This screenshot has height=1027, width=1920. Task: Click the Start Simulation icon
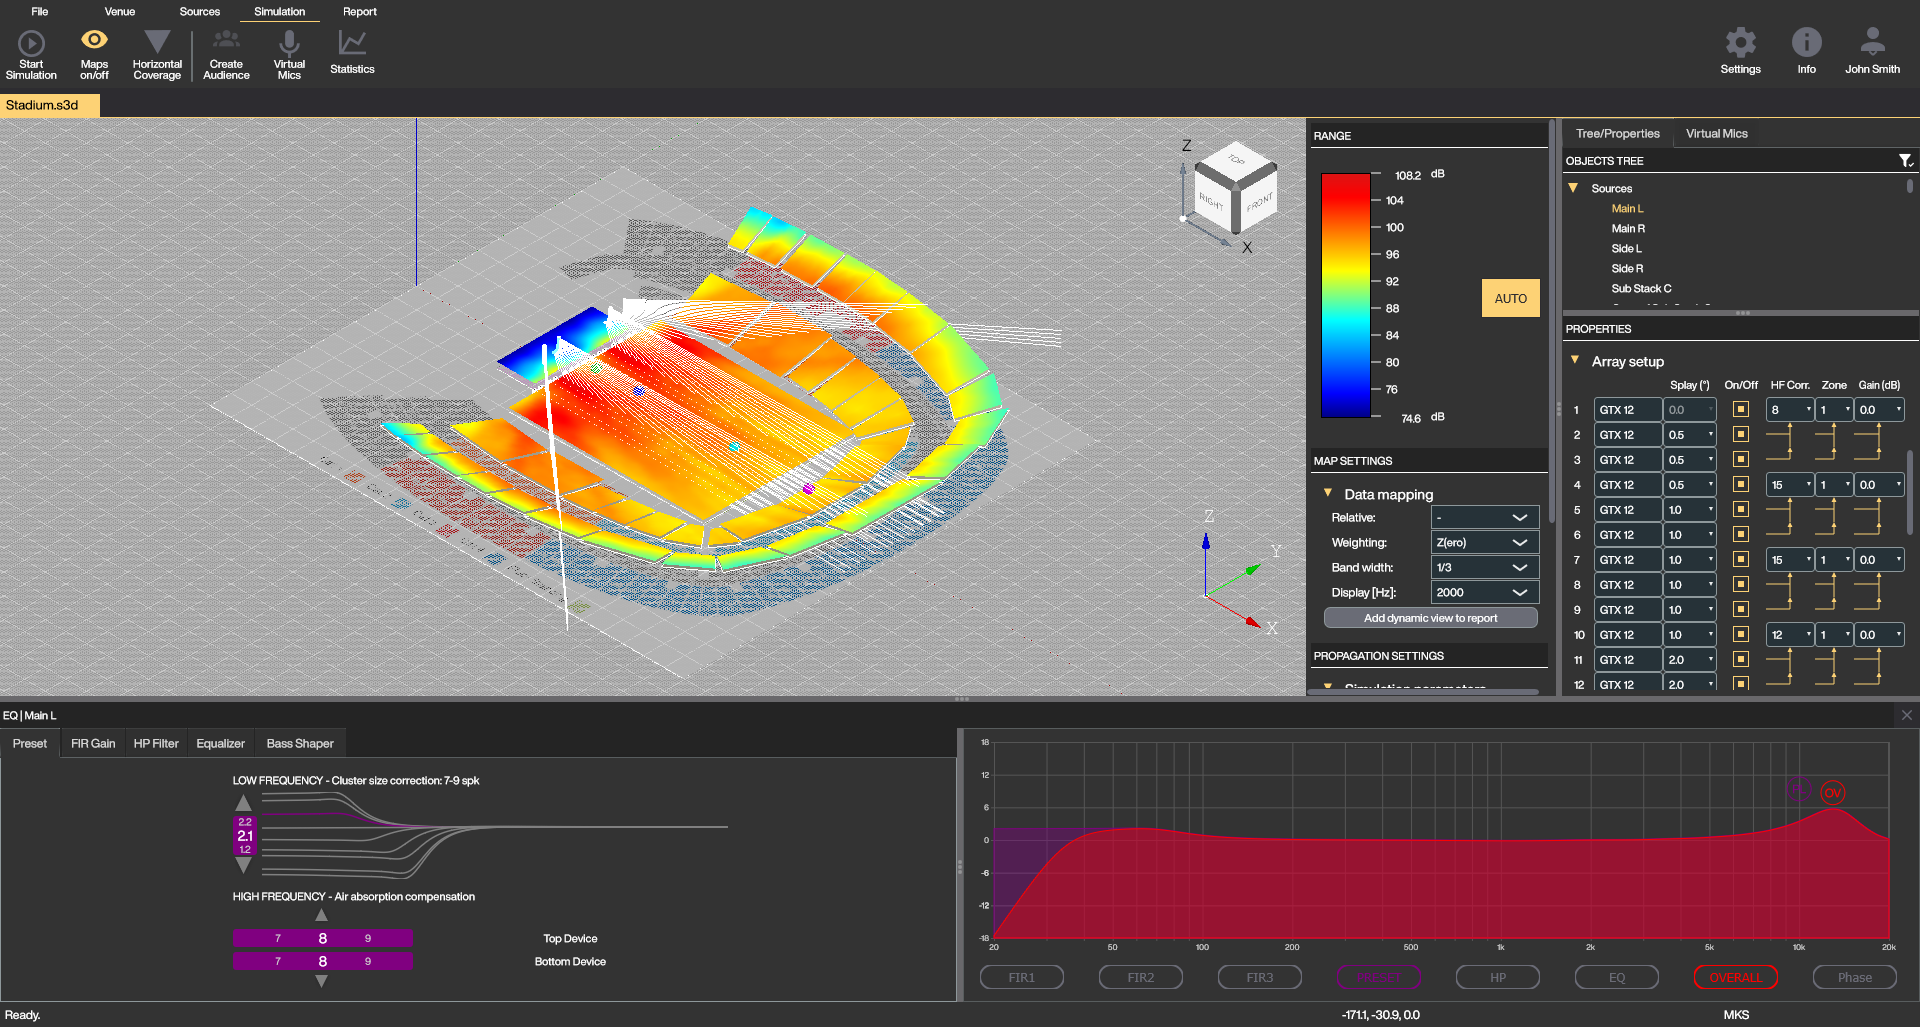point(31,44)
